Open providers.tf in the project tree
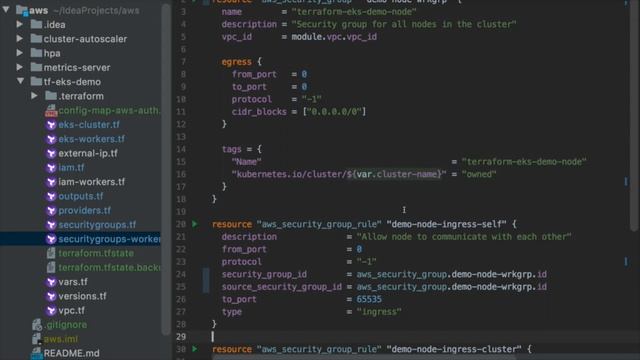The image size is (640, 360). pos(84,211)
